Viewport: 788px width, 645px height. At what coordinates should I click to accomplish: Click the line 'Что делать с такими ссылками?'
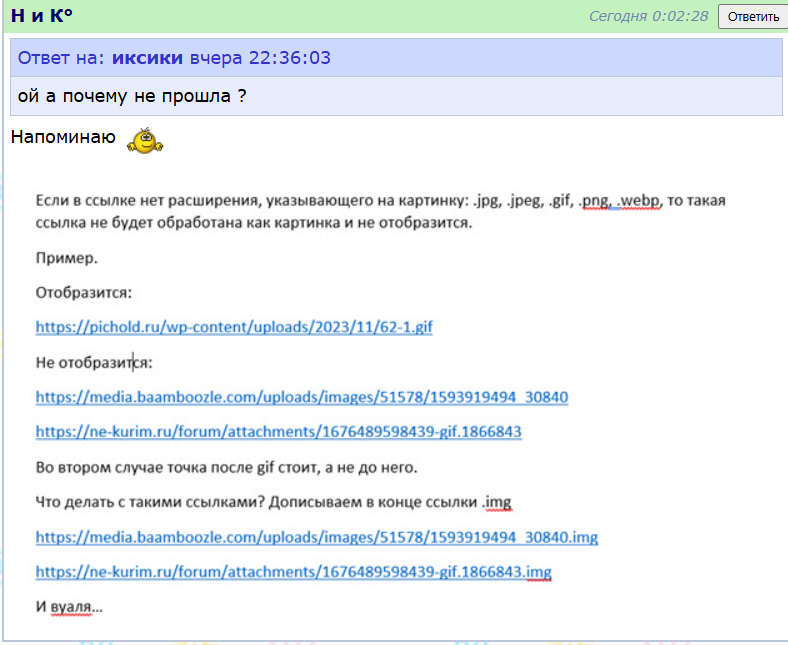click(x=274, y=502)
